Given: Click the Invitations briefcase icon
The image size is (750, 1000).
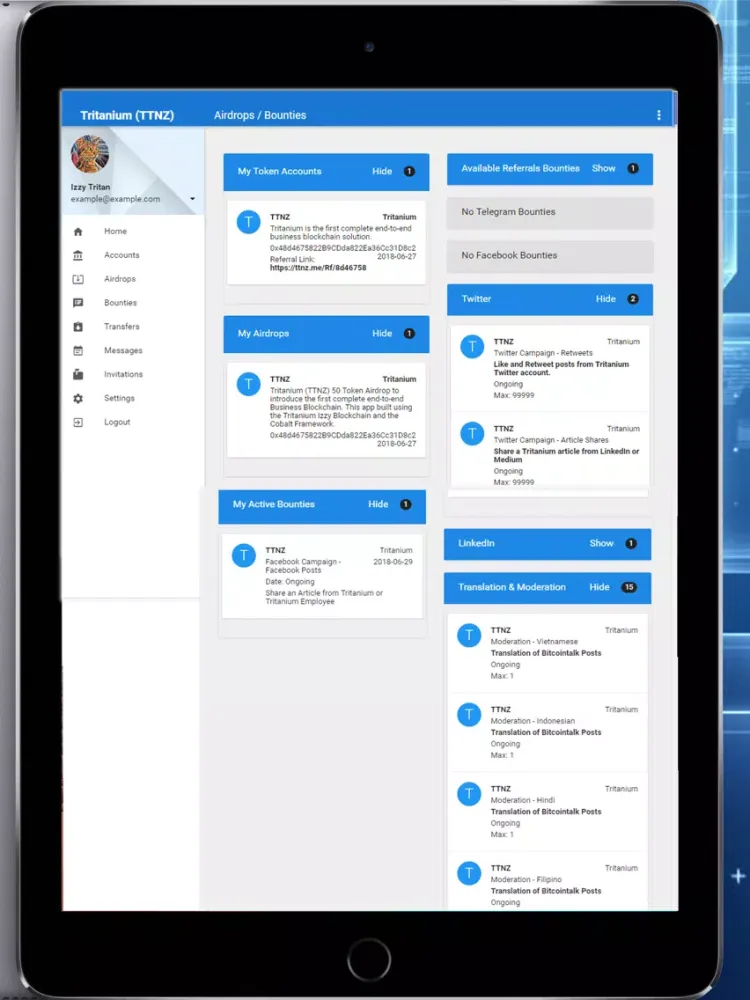Looking at the screenshot, I should point(78,374).
